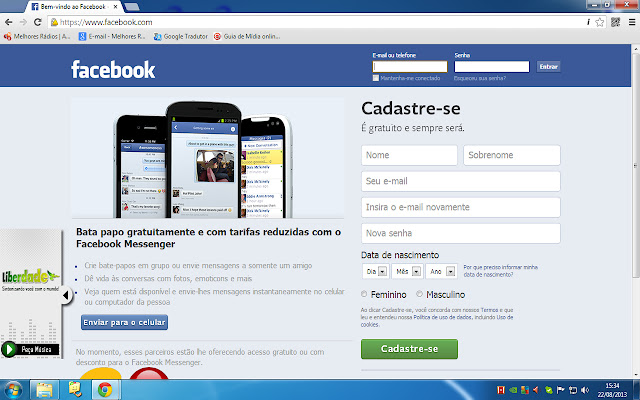
Task: Open Windows Explorer from taskbar
Action: 44,390
